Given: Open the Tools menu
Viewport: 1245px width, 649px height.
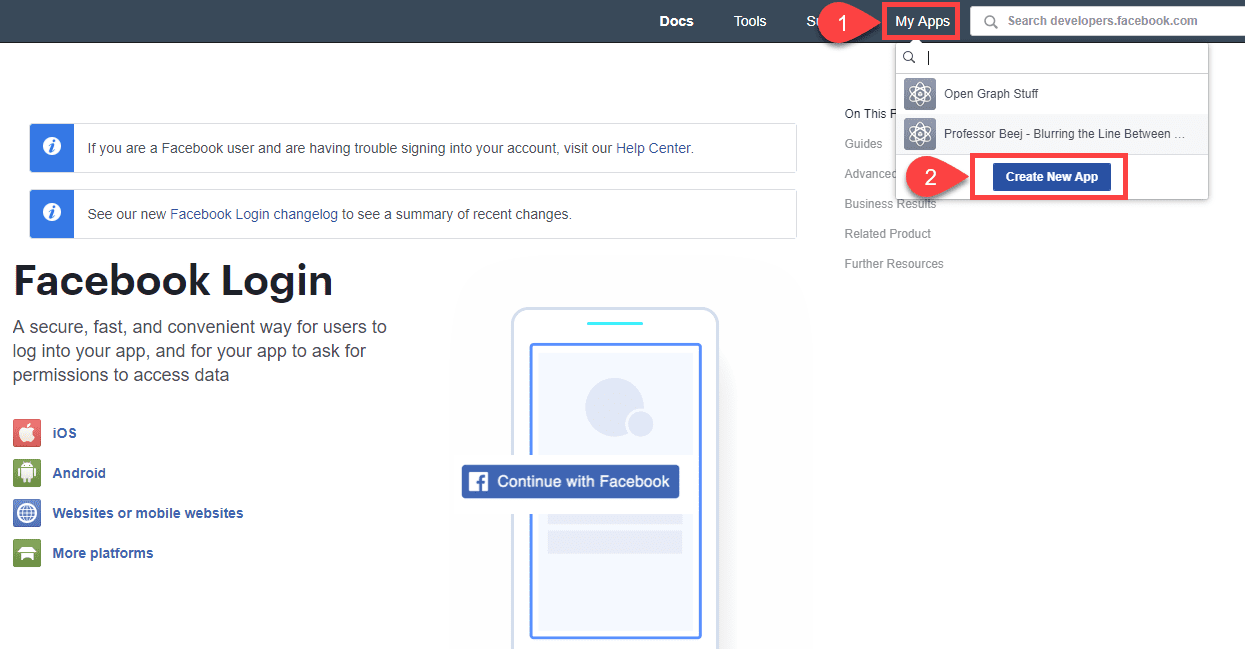Looking at the screenshot, I should (x=750, y=20).
